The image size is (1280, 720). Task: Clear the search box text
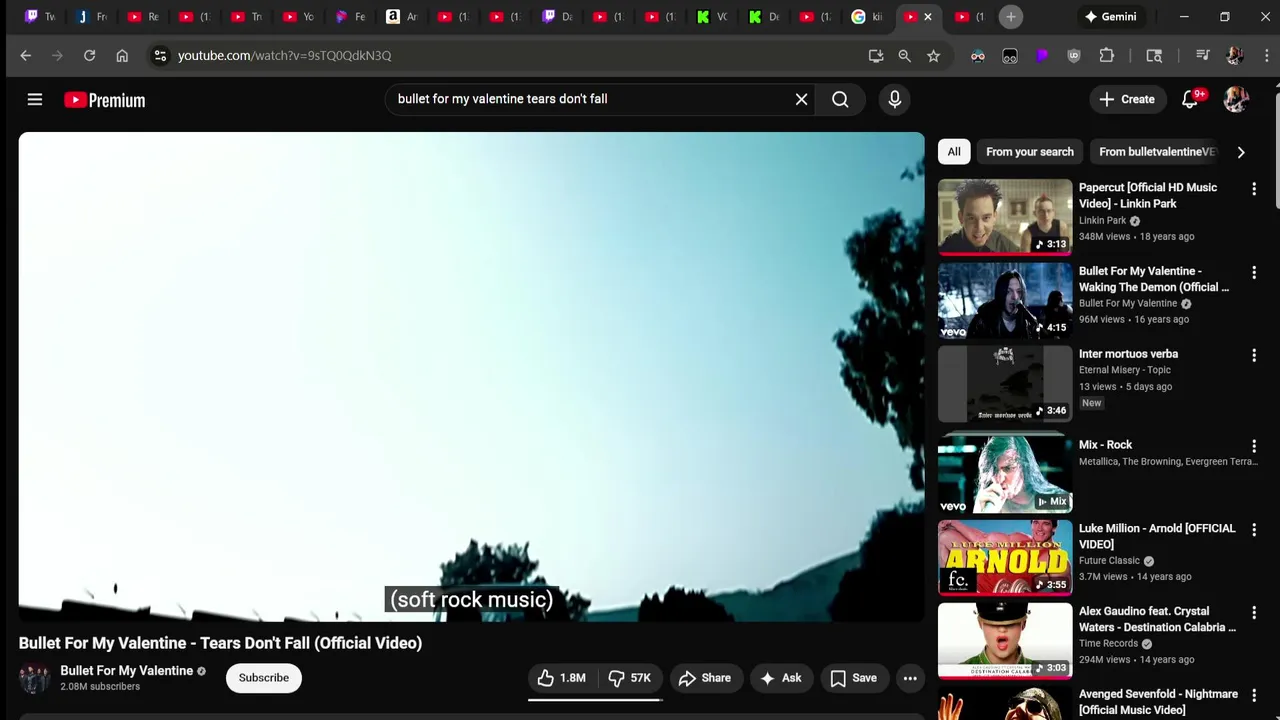801,99
